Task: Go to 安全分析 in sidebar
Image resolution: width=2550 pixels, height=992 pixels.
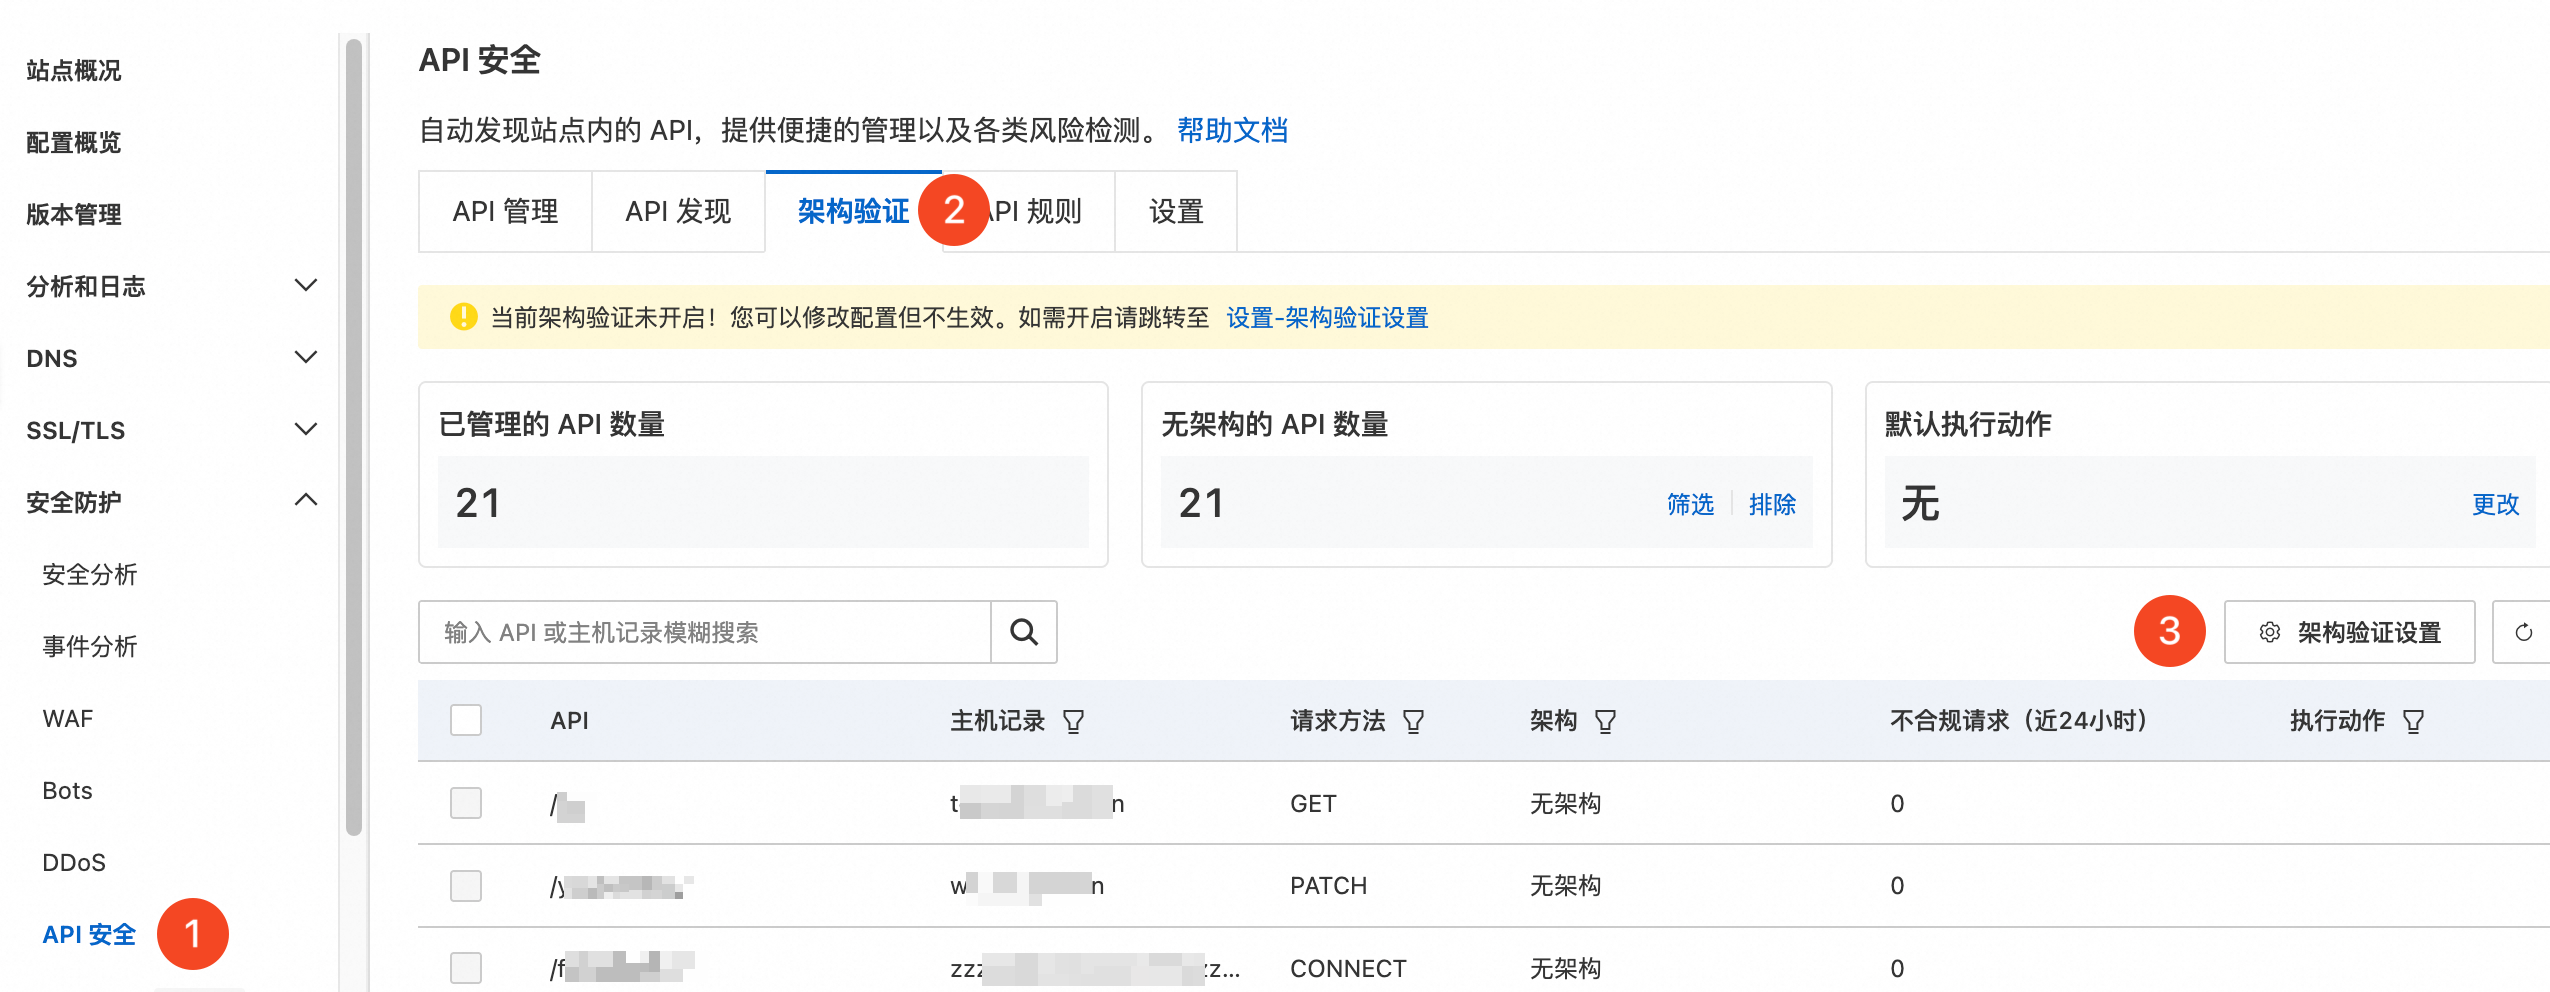Action: point(90,574)
